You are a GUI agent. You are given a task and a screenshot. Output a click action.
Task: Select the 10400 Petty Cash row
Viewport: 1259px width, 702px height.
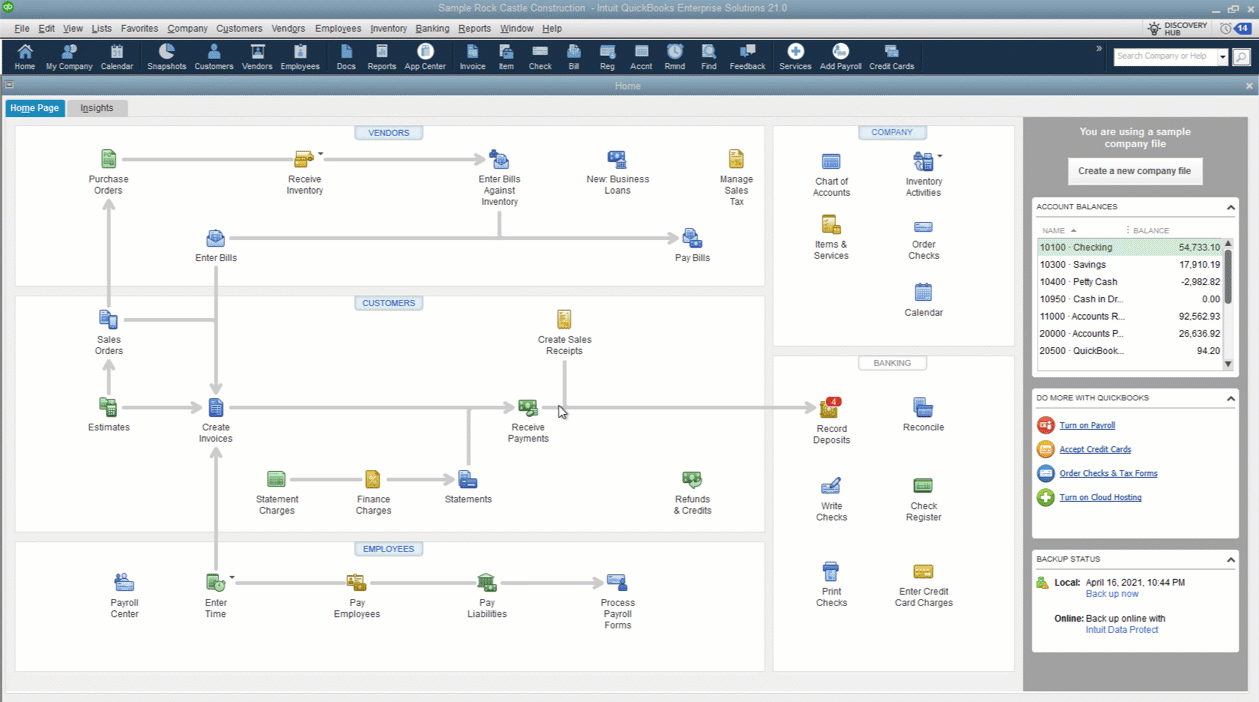coord(1130,282)
